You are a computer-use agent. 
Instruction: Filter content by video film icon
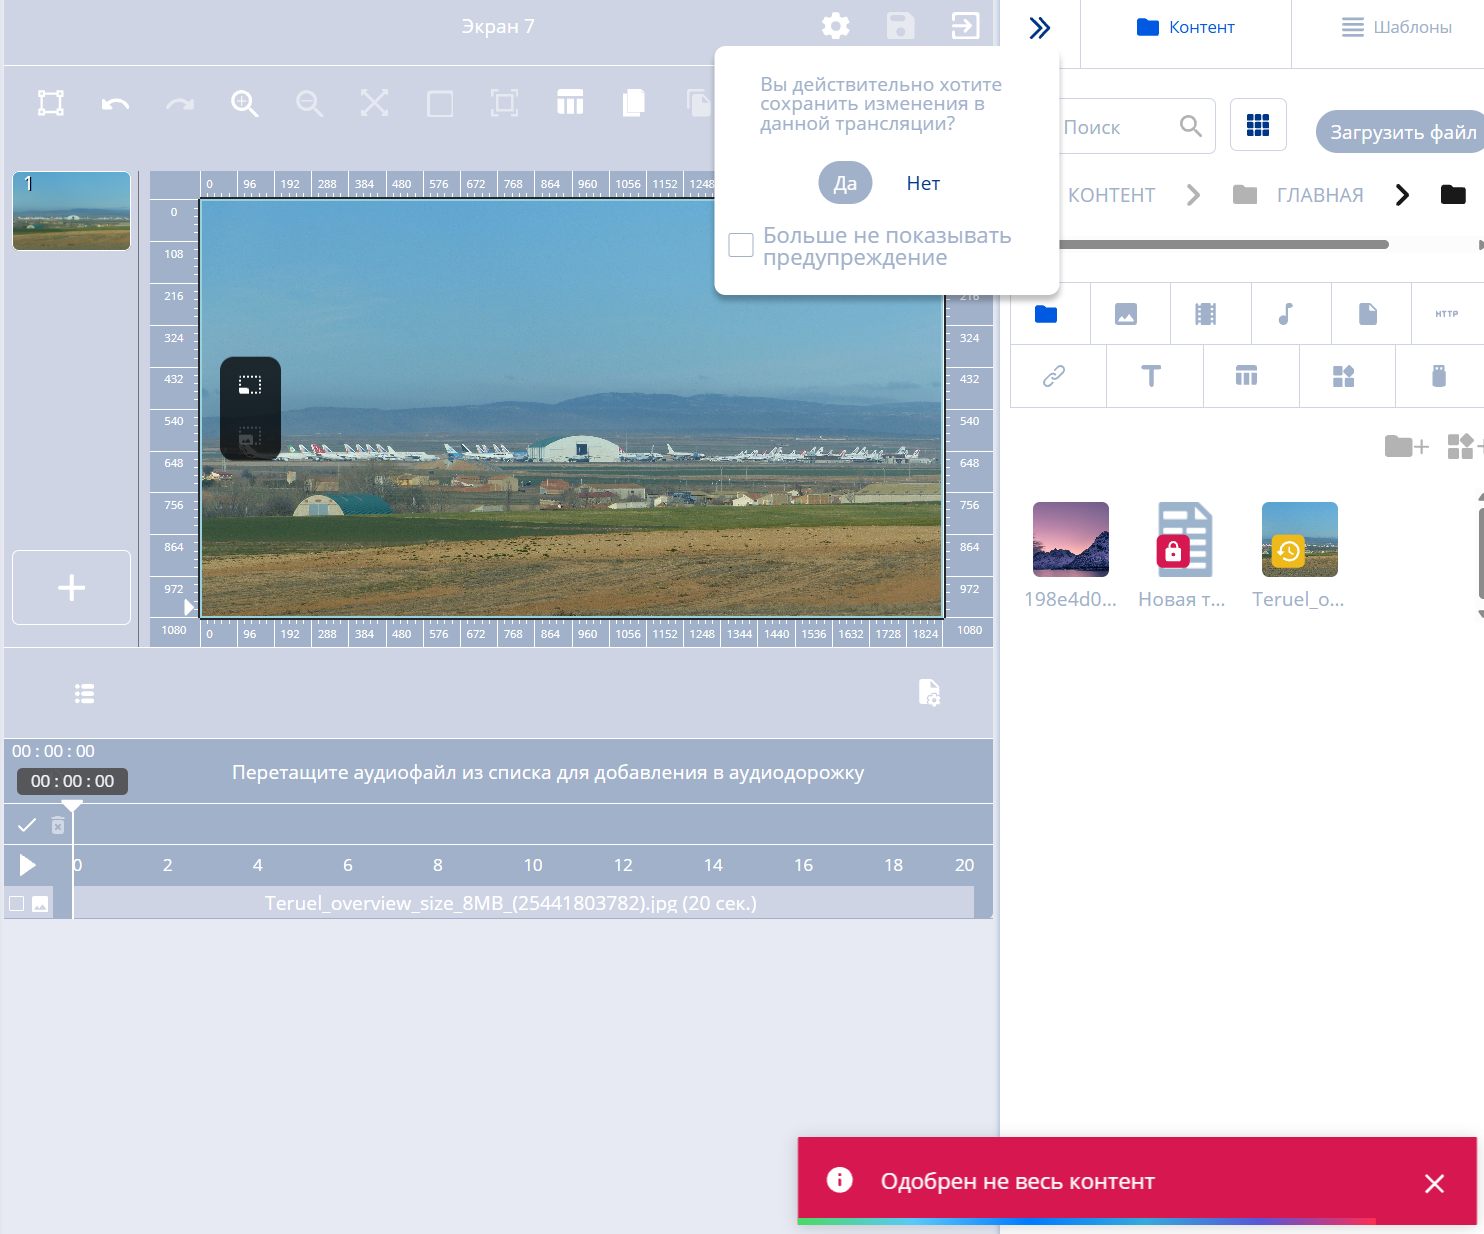[x=1206, y=314]
